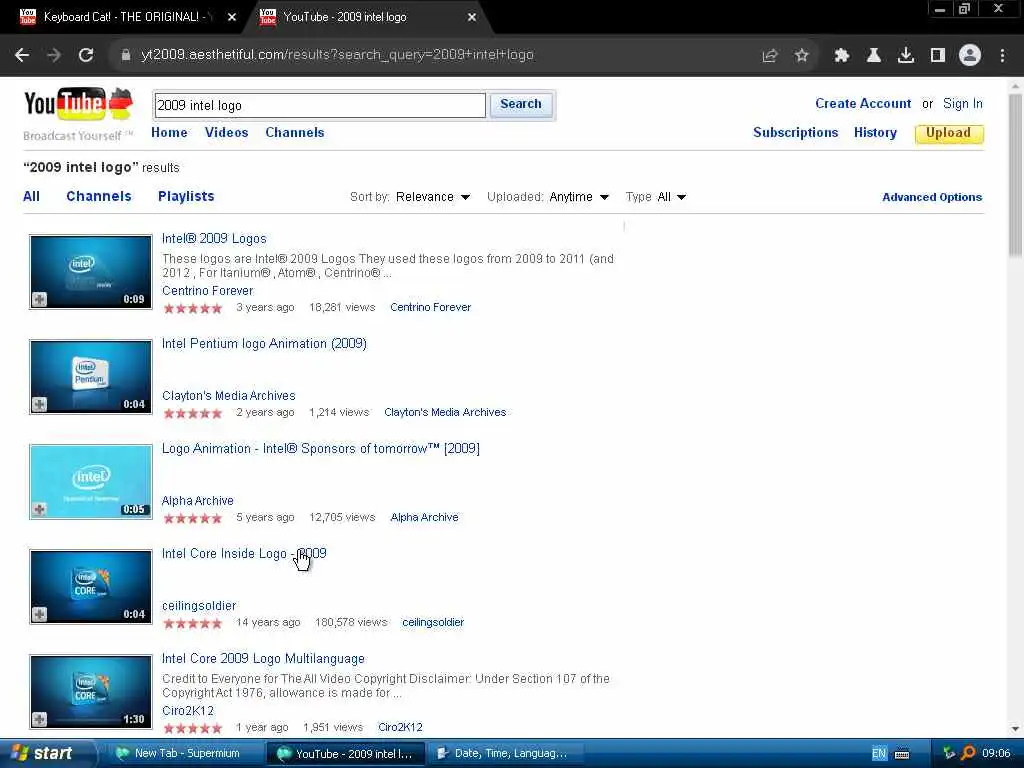Visit the Centrino Forever channel after the view count
The width and height of the screenshot is (1024, 768).
pyautogui.click(x=430, y=308)
